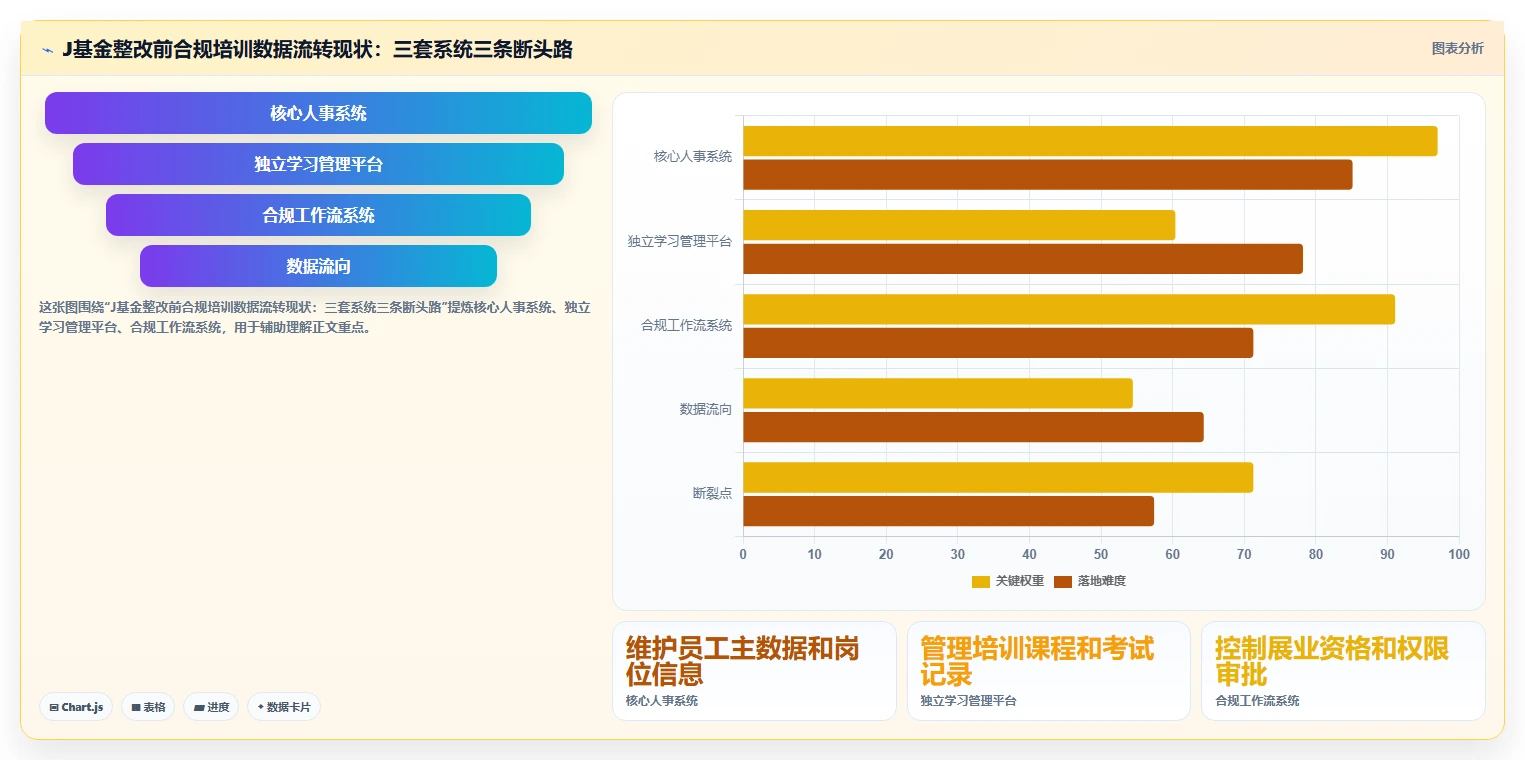Toggle 落地难度 legend brown swatch
The width and height of the screenshot is (1525, 760).
pos(1062,581)
